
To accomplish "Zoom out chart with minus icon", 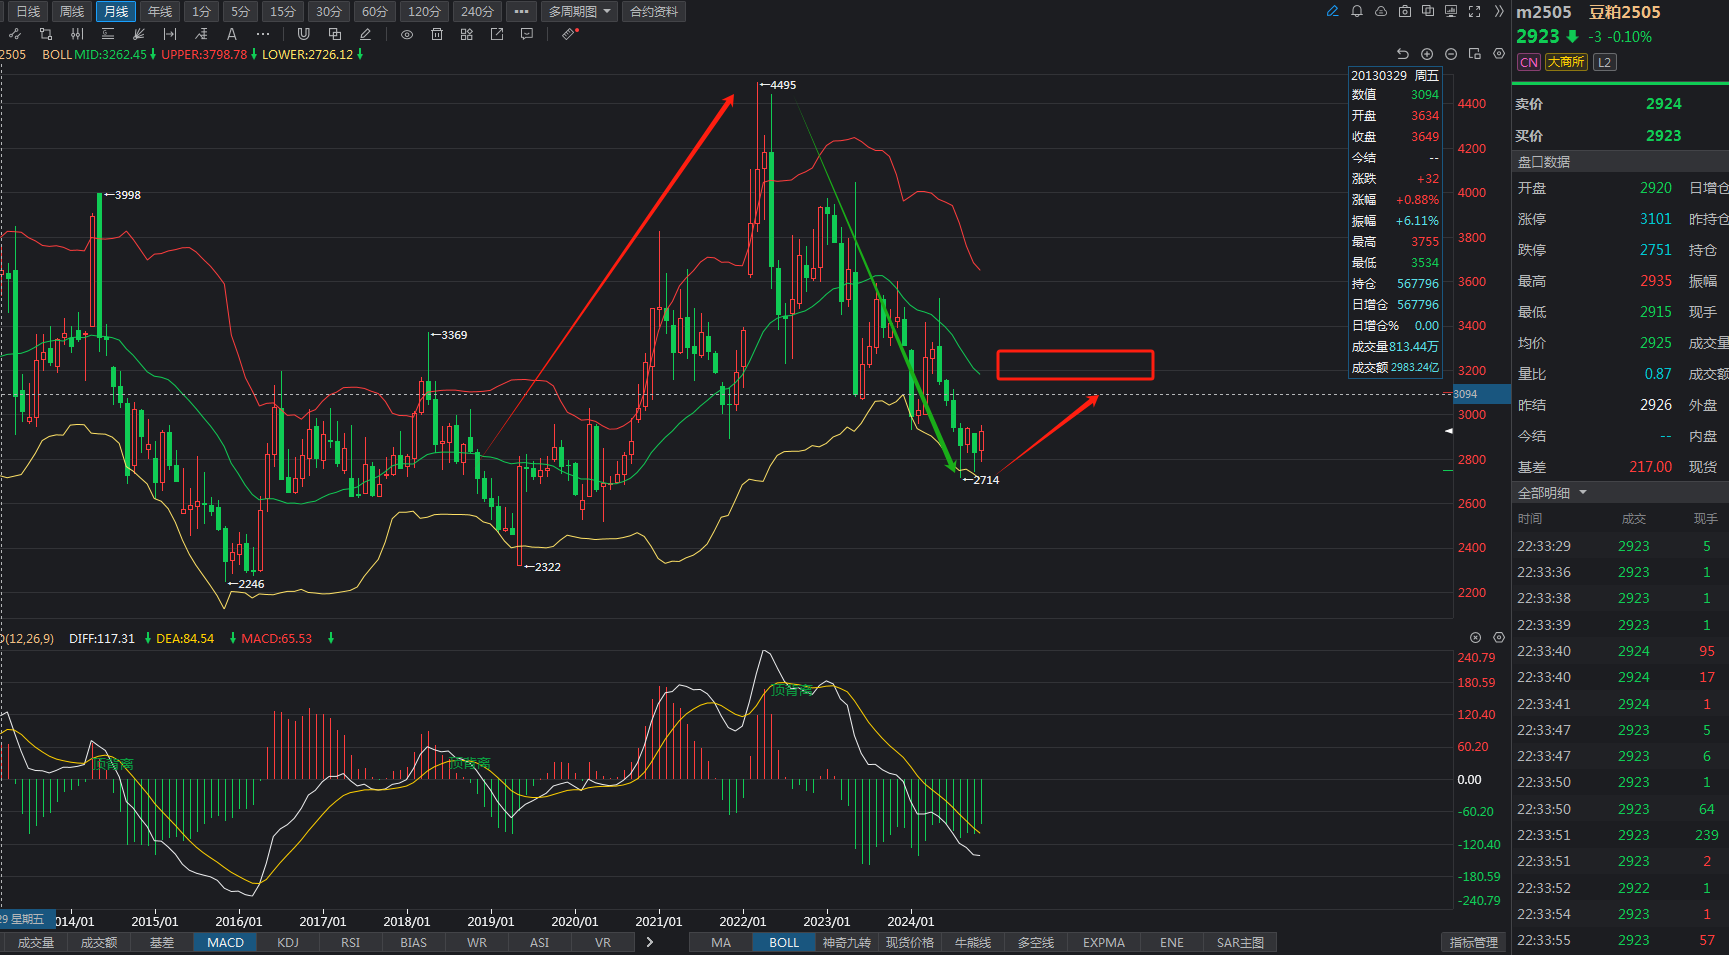I will (x=1451, y=54).
